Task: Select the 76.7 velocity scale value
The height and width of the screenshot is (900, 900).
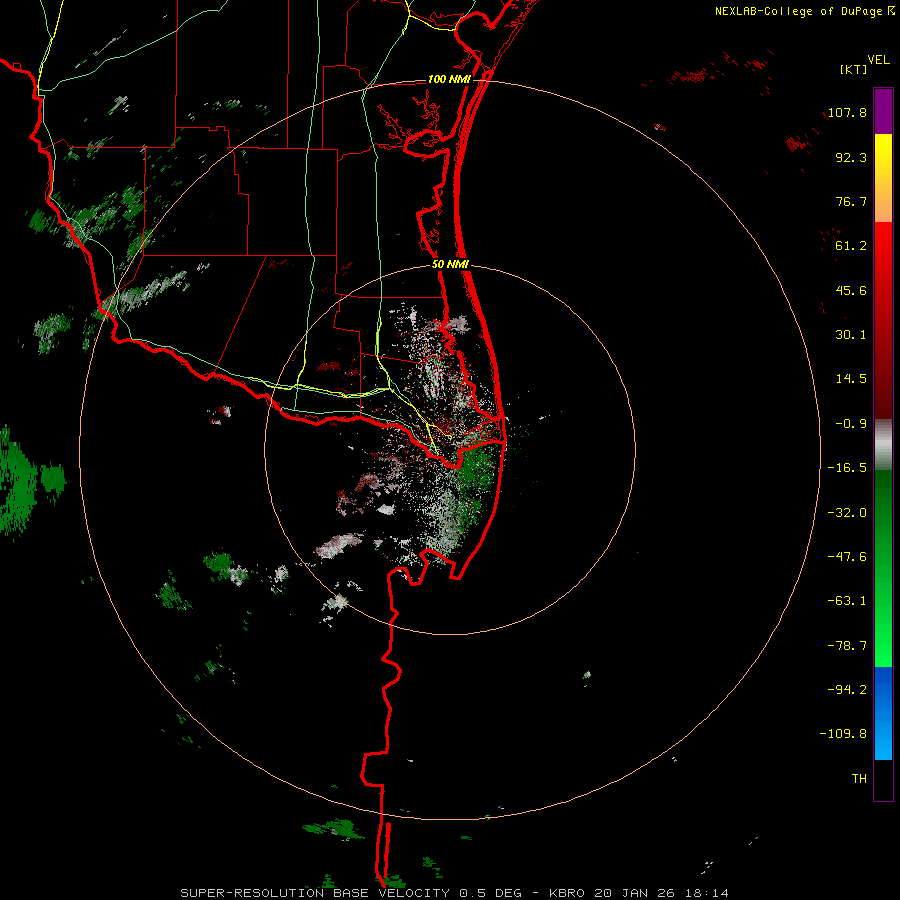Action: coord(851,201)
